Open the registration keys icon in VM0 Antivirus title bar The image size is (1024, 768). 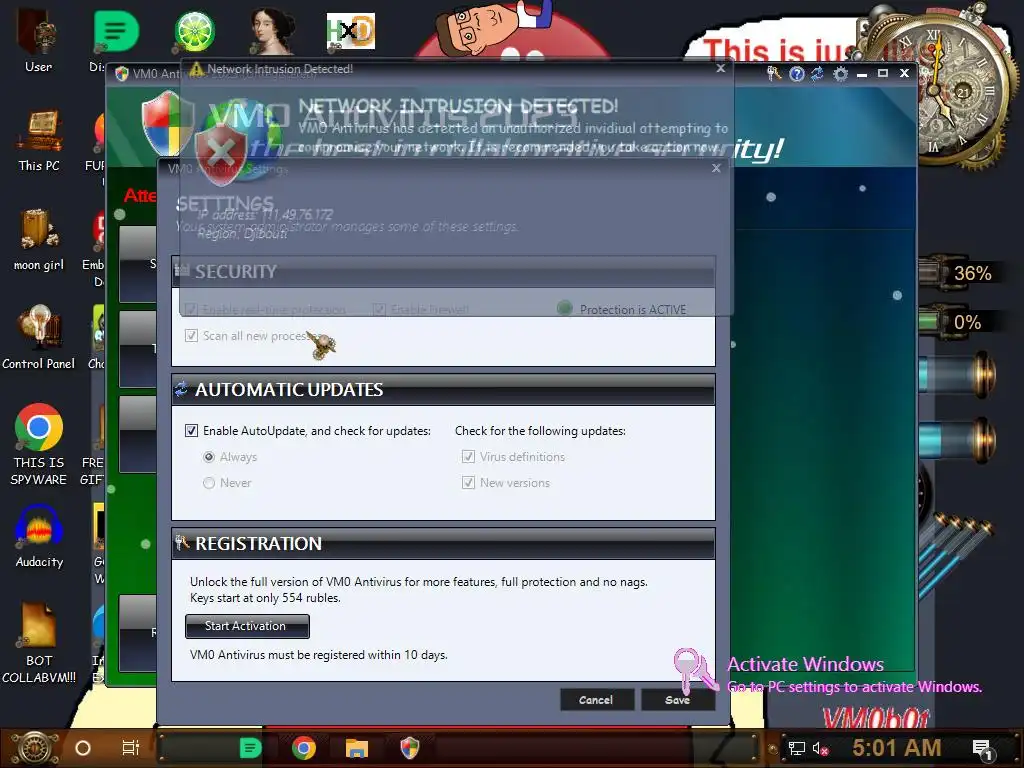coord(774,74)
